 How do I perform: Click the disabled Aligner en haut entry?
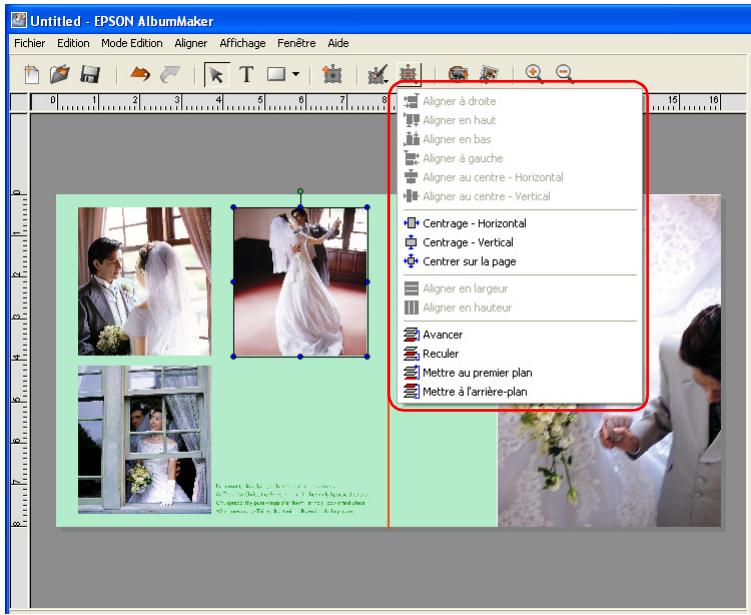click(520, 120)
